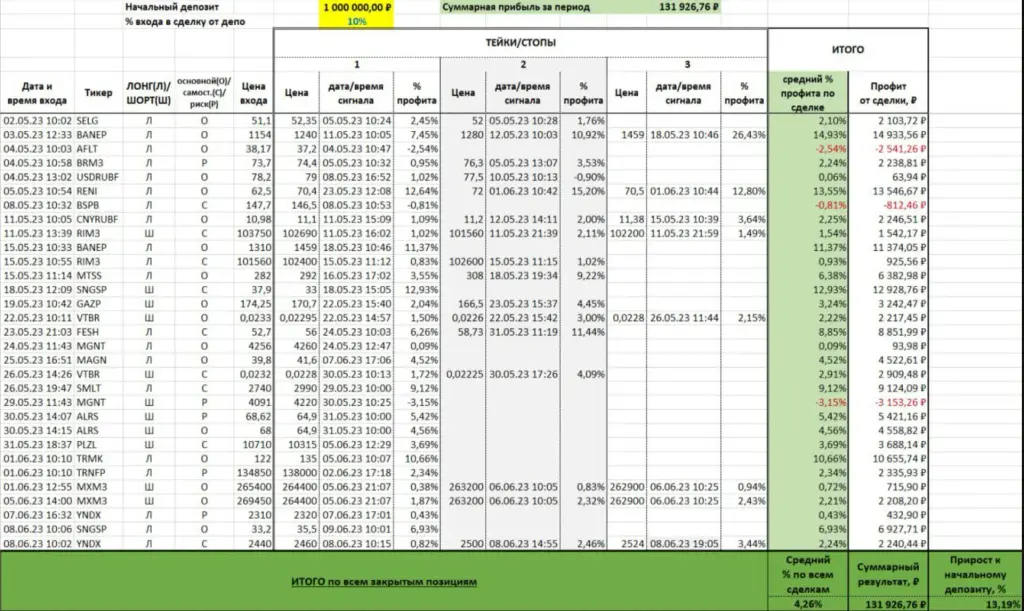The width and height of the screenshot is (1024, 611).
Task: Select the CNYRUBF ticker cell
Action: coord(97,219)
